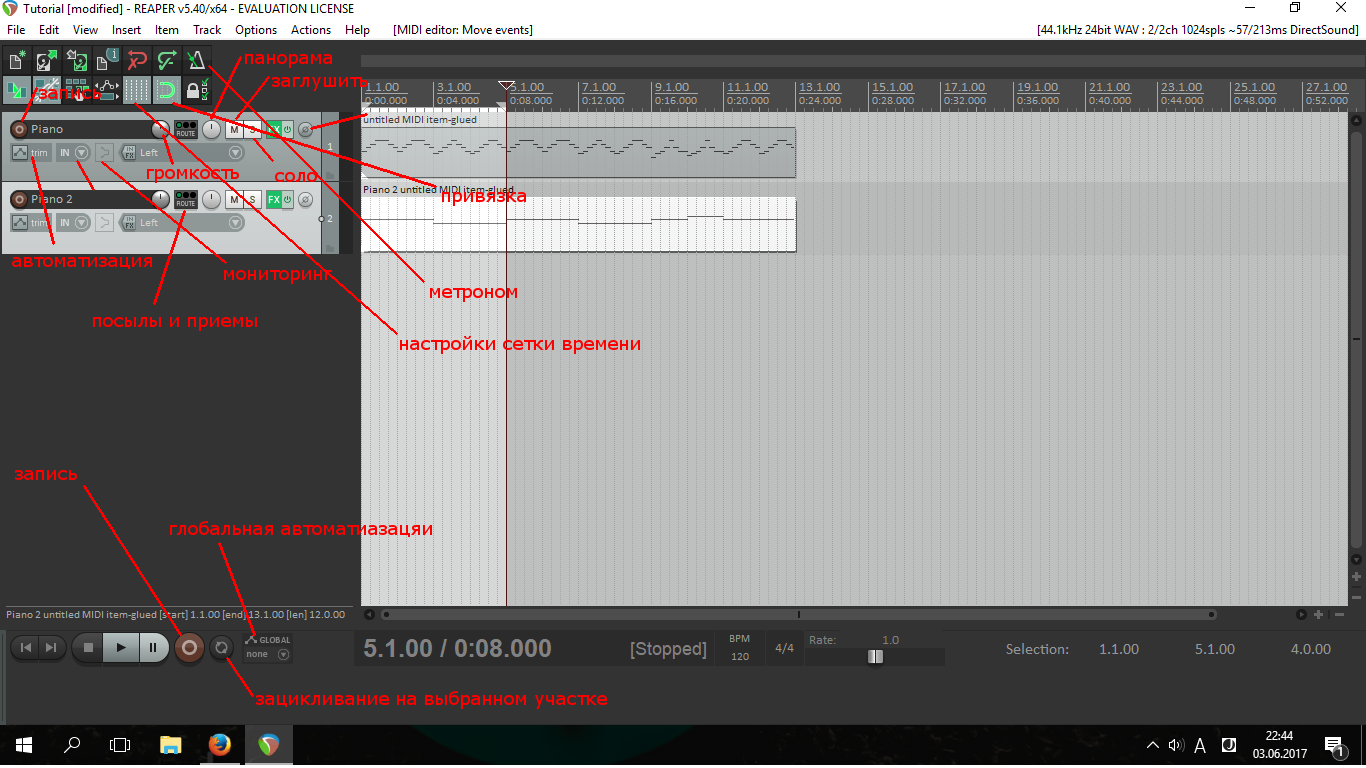Viewport: 1366px width, 768px height.
Task: Open Firefox from the Windows taskbar
Action: click(x=219, y=745)
